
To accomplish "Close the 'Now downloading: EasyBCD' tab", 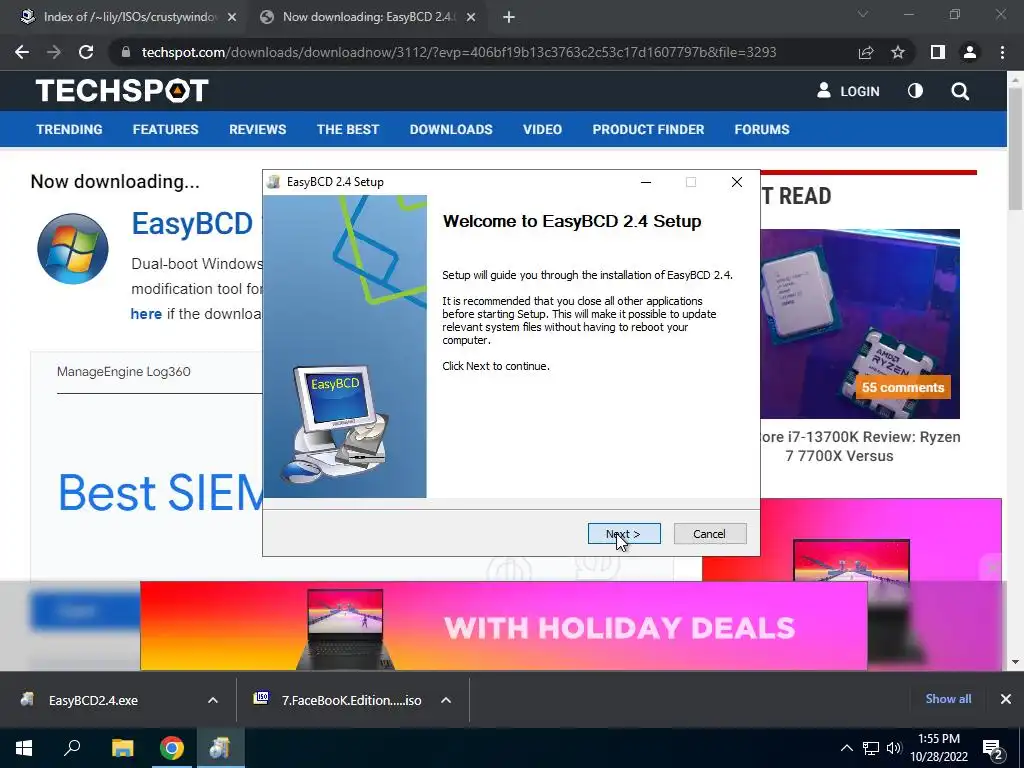I will pos(471,17).
